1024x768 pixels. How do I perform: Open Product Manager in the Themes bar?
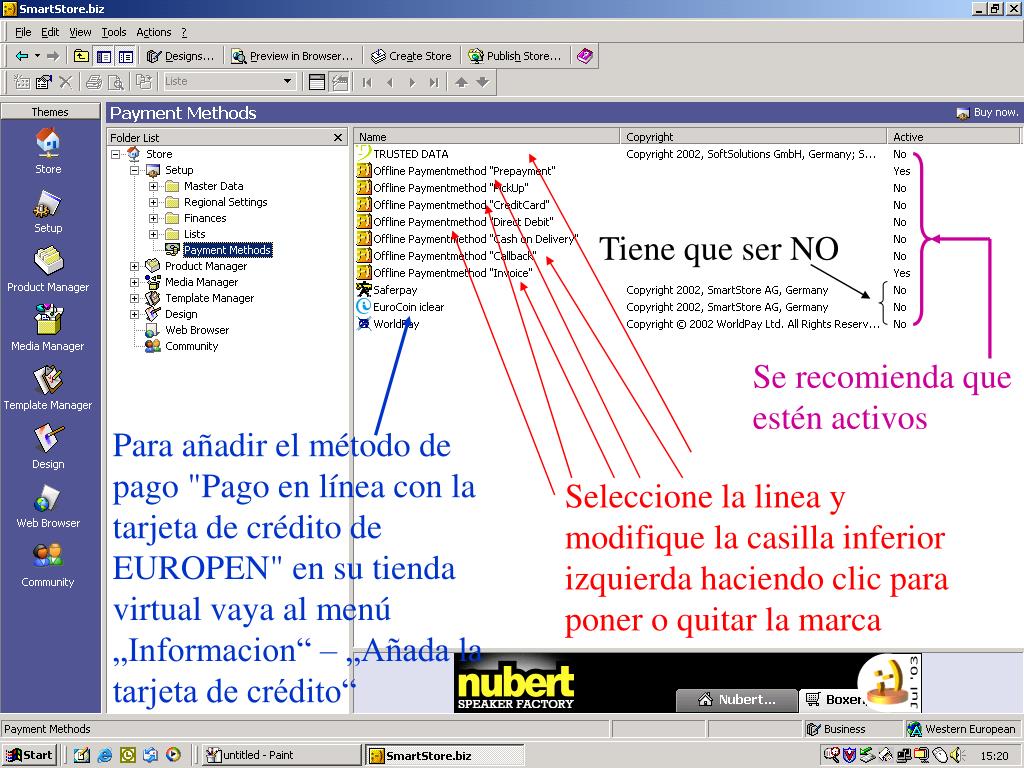click(48, 269)
